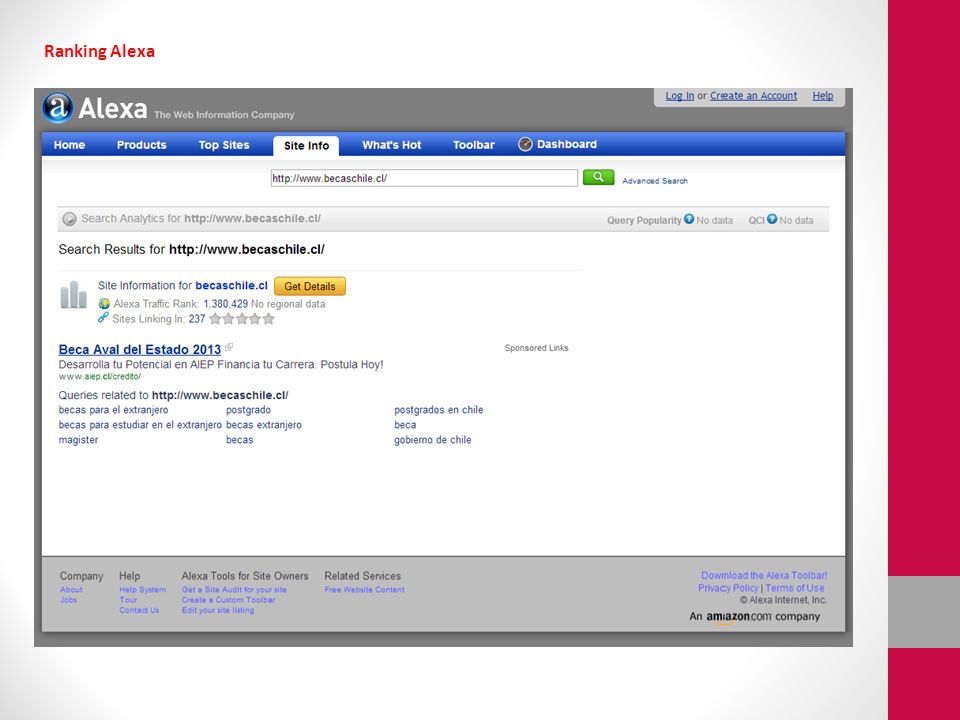Select the query 'beca'
Viewport: 960px width, 720px height.
tap(405, 425)
